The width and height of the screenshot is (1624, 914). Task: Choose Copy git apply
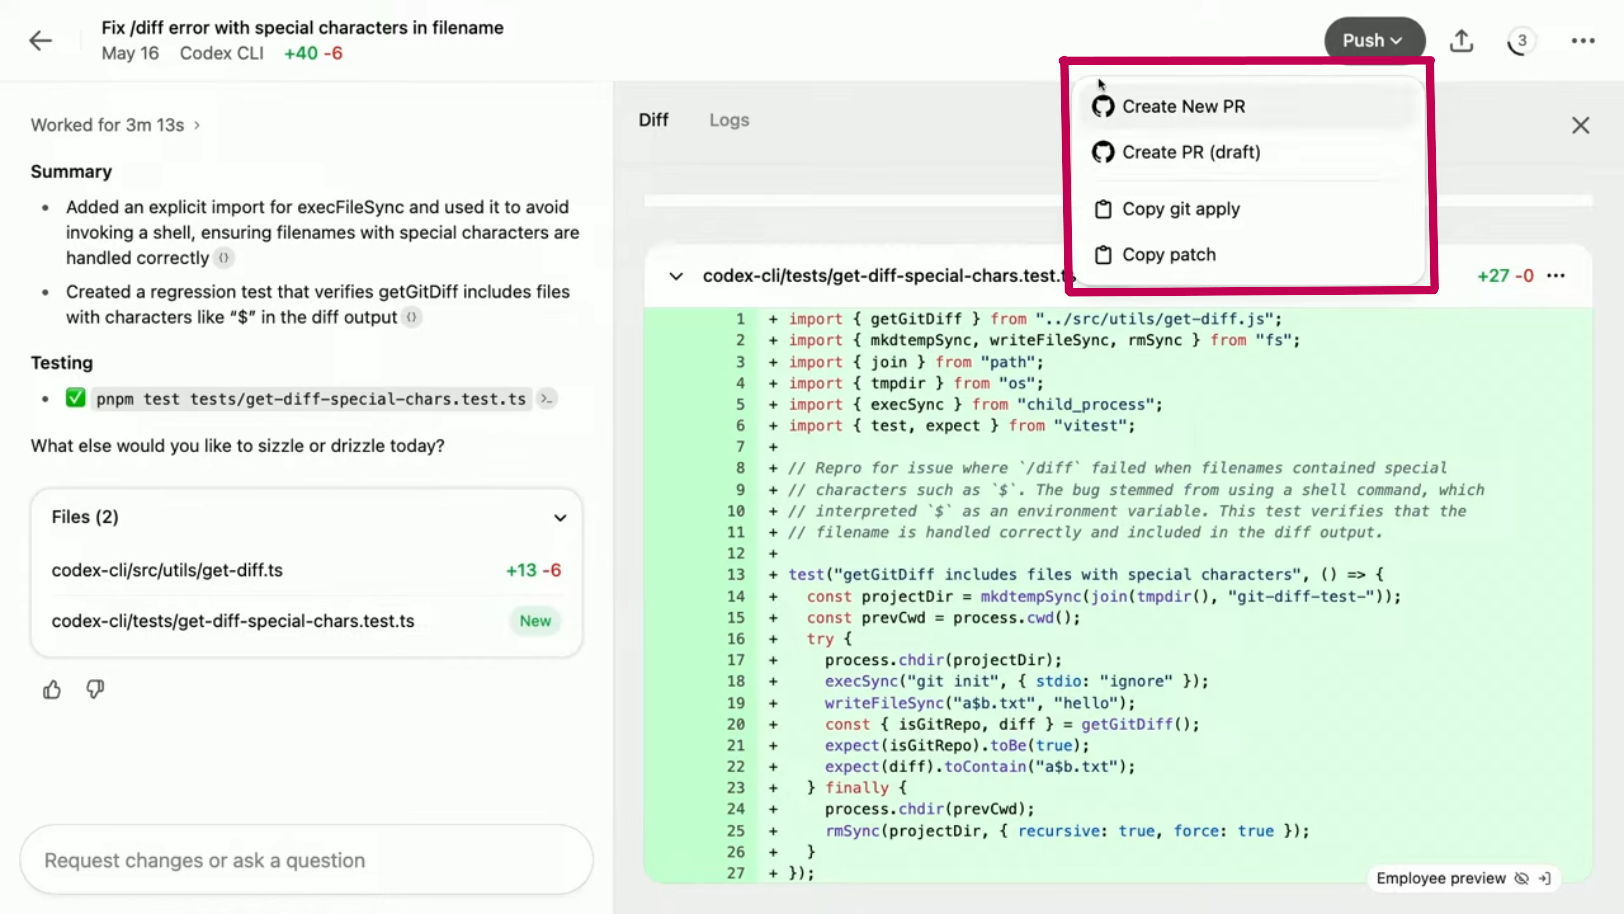tap(1248, 209)
